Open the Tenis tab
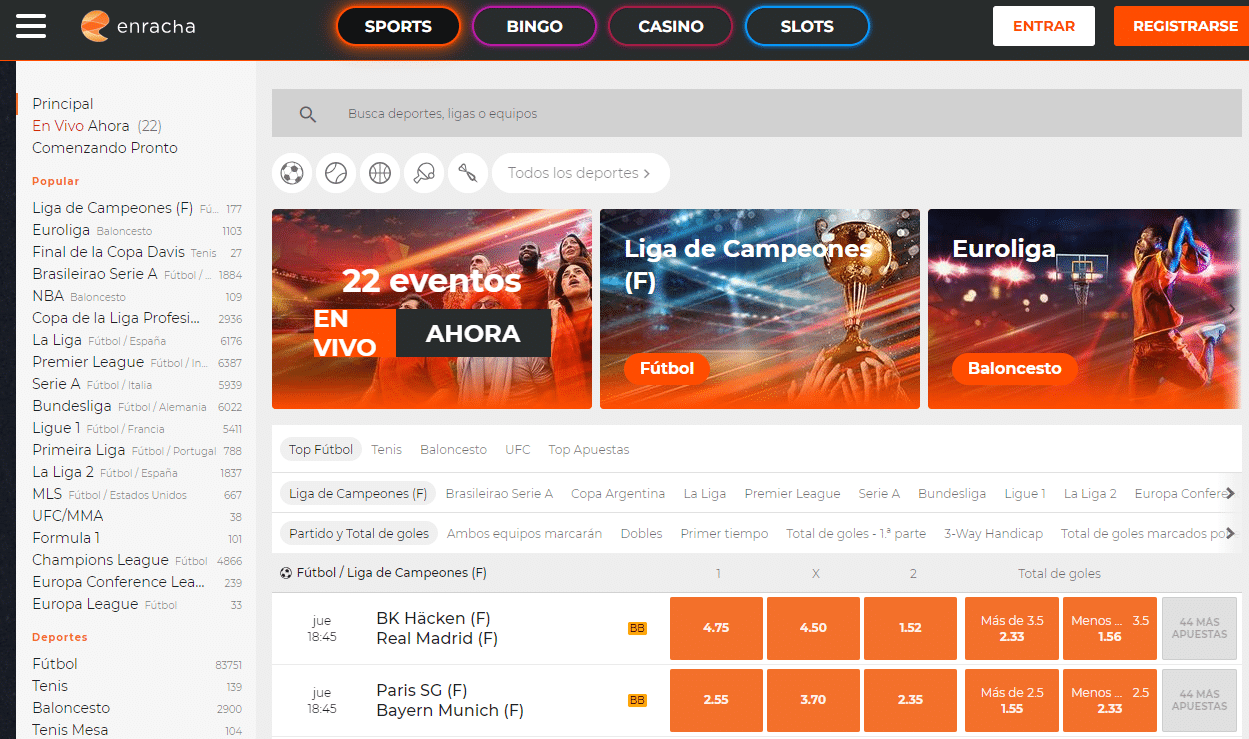This screenshot has height=739, width=1249. [386, 450]
